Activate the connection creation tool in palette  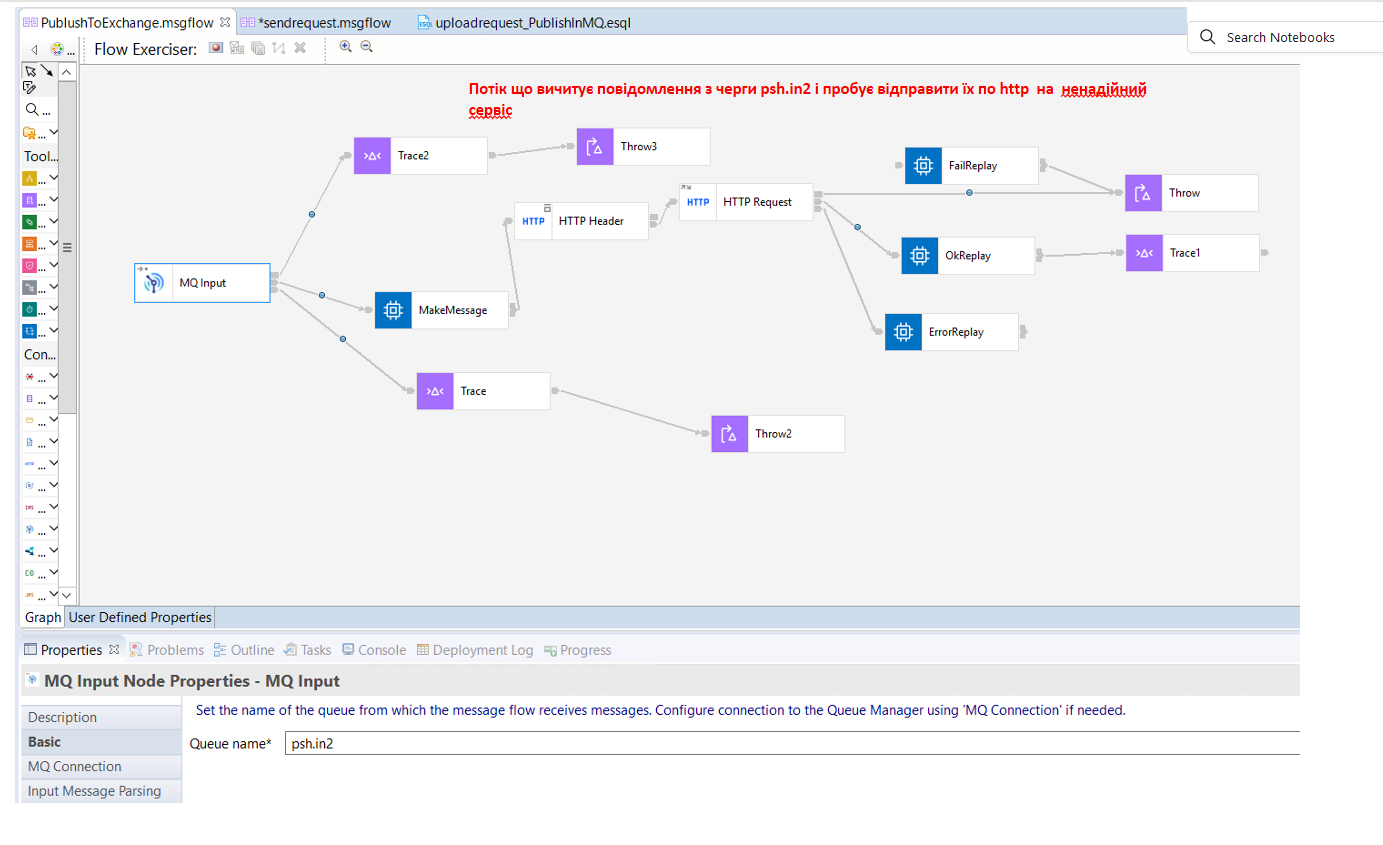point(46,72)
